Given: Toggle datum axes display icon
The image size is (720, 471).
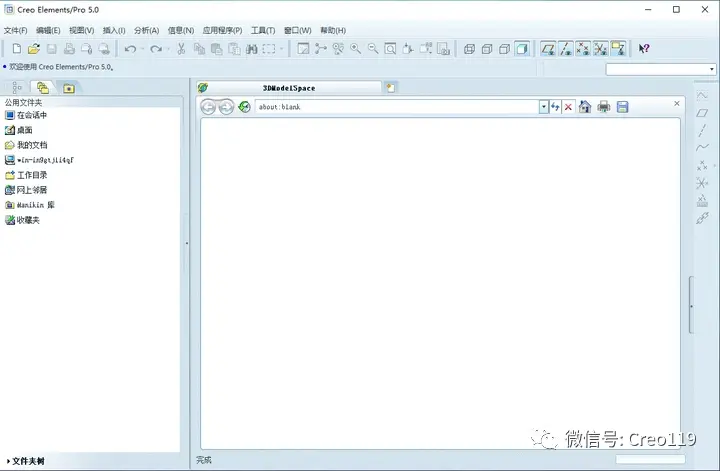Looking at the screenshot, I should pos(566,49).
